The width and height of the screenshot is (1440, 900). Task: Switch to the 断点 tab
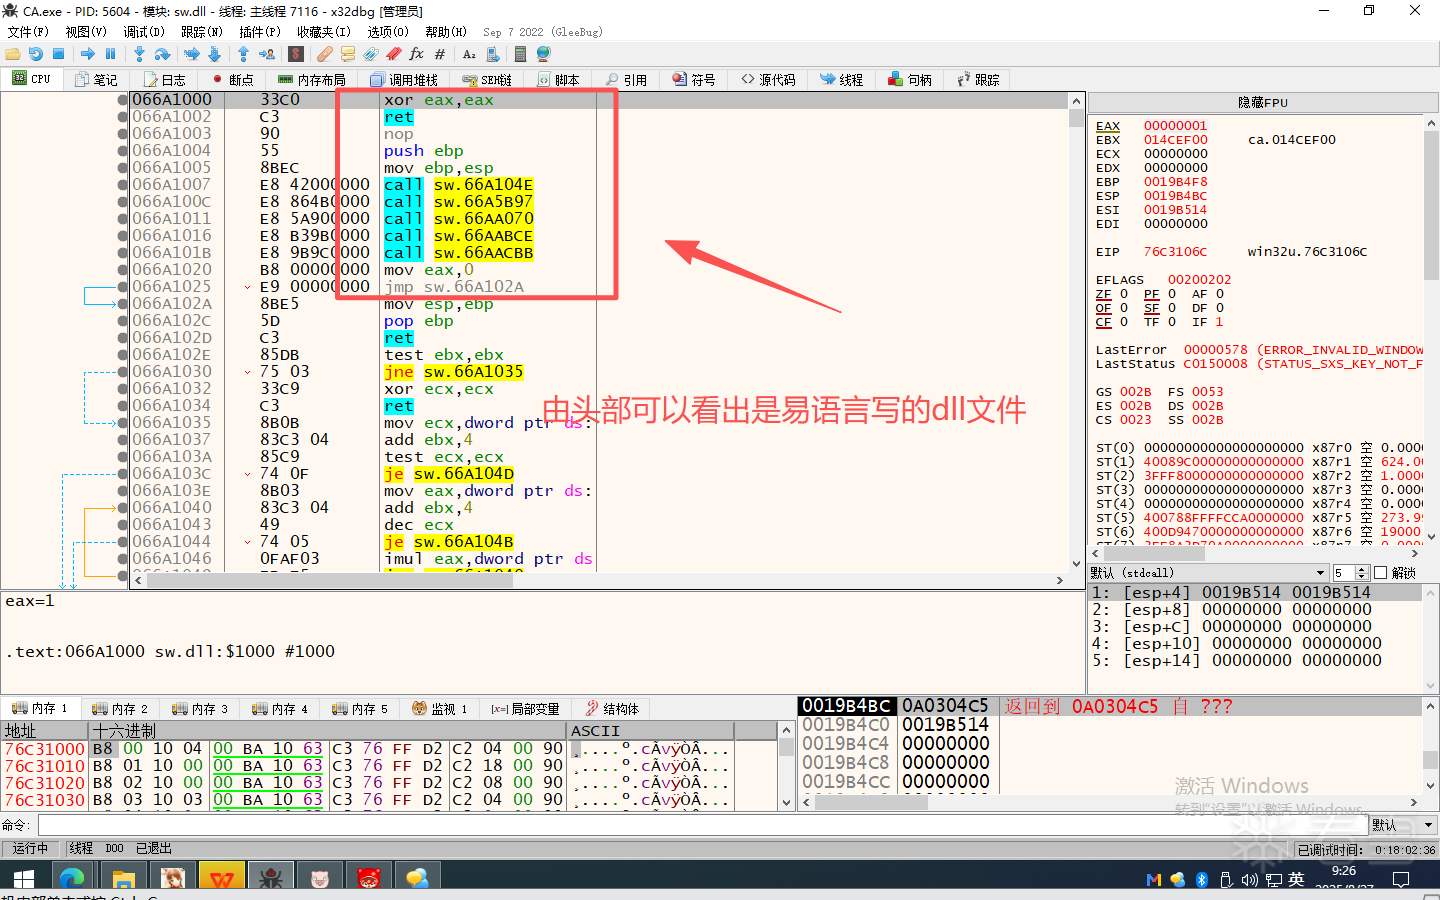pos(232,80)
